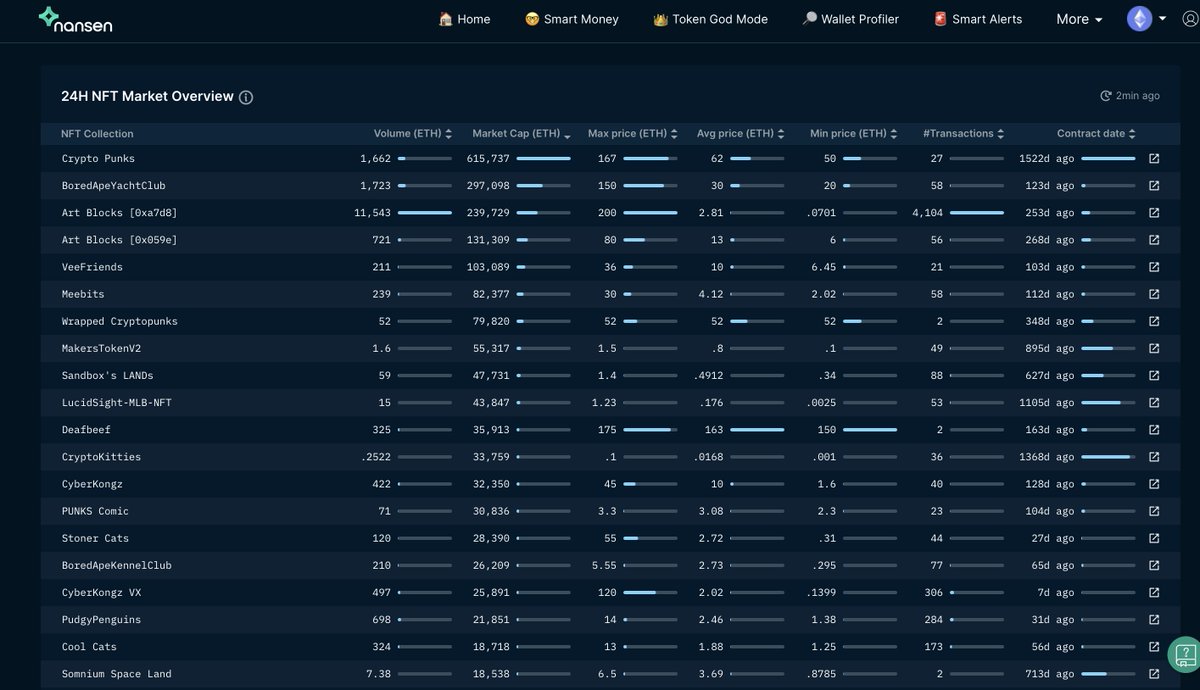This screenshot has height=690, width=1200.
Task: Click the Art Blocks [0xa7d8] volume bar
Action: (x=424, y=213)
